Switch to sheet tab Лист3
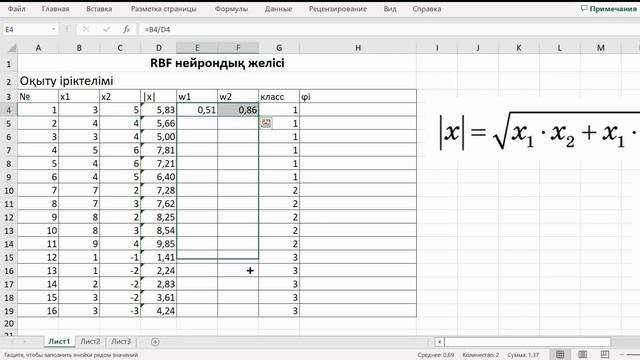 coord(121,341)
